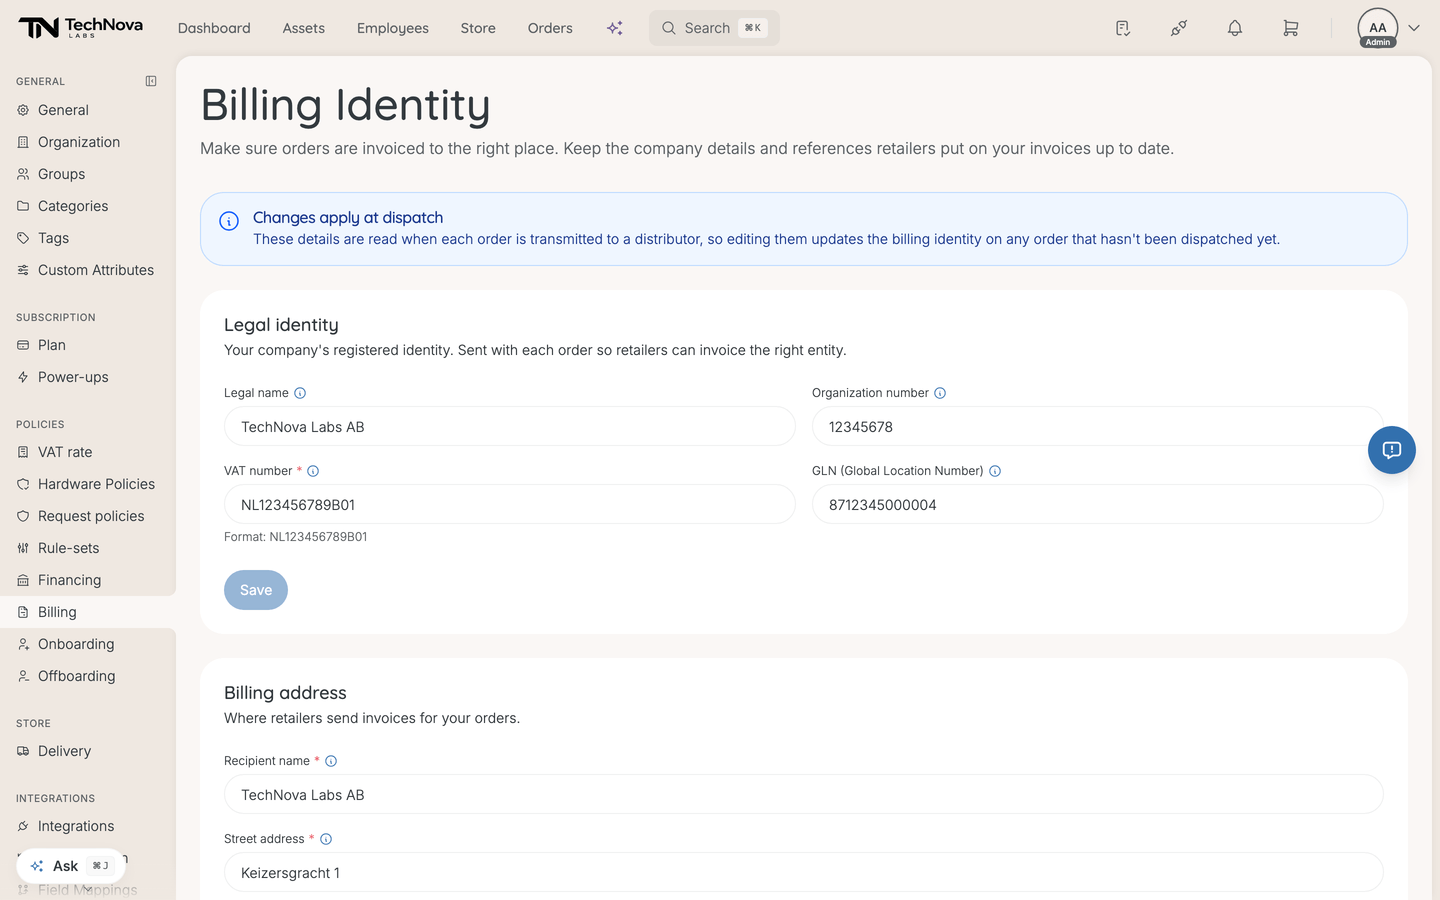Collapse the settings sidebar panel icon
1440x900 pixels.
[151, 81]
